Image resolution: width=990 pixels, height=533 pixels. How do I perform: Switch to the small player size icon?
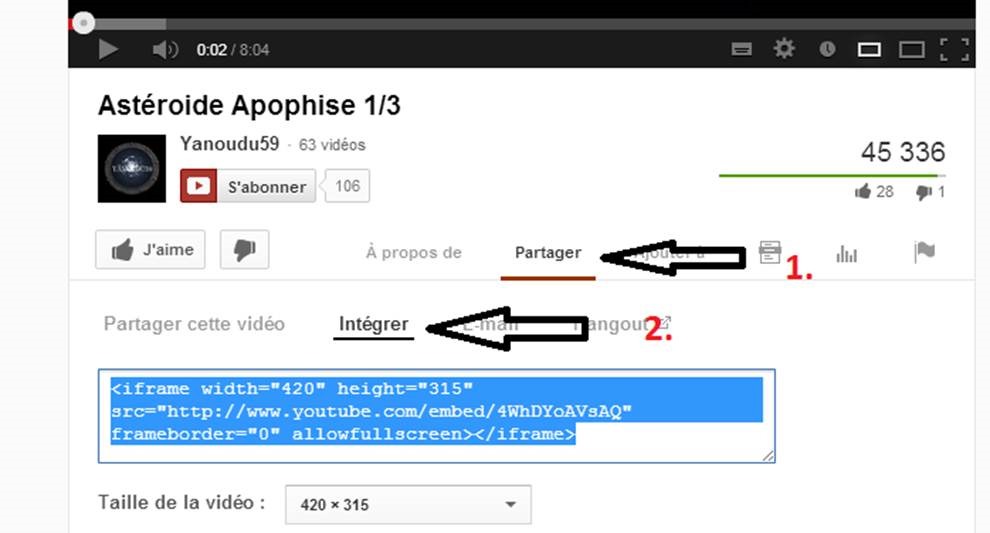coord(869,49)
